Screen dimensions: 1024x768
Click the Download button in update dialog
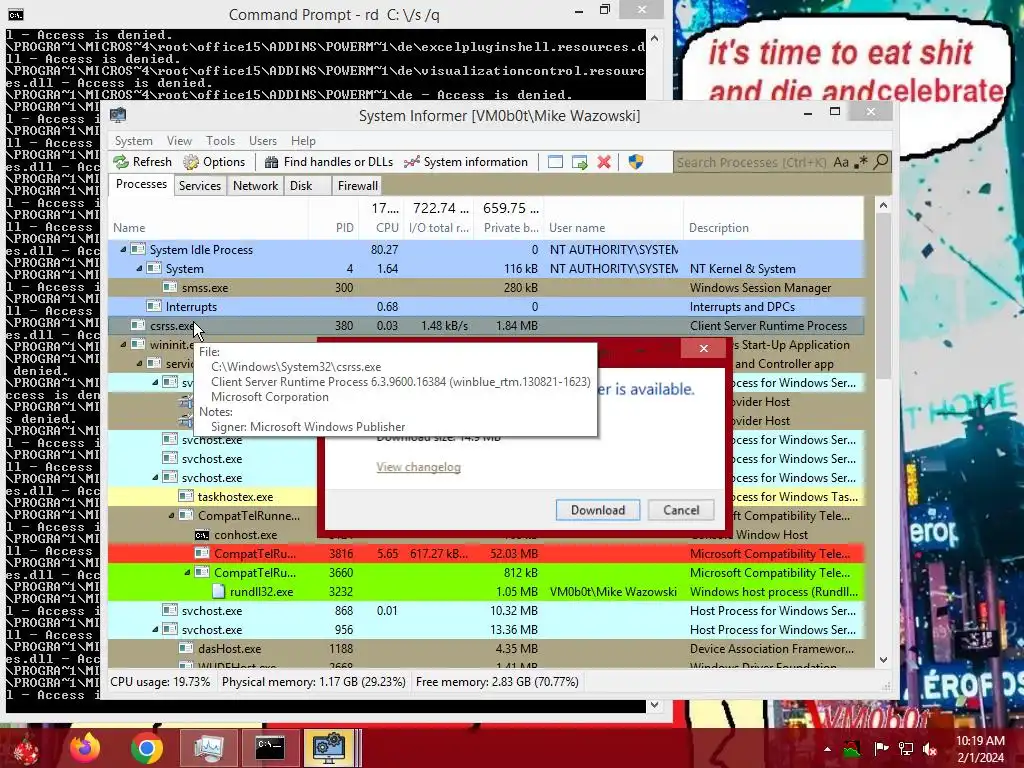(x=598, y=510)
